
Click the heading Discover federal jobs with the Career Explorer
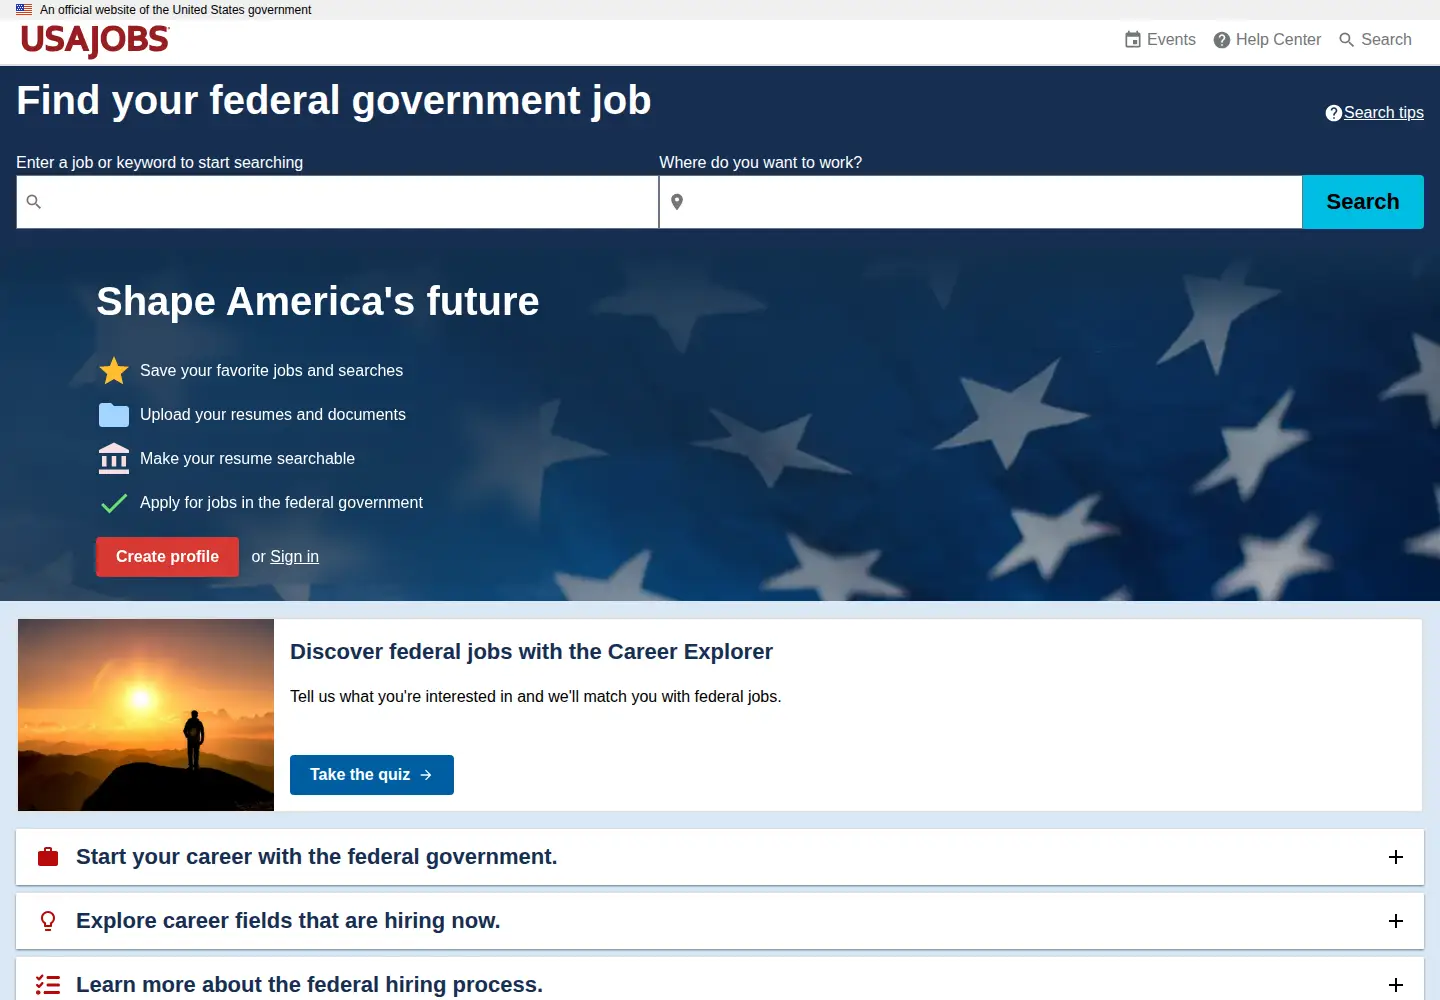coord(531,652)
